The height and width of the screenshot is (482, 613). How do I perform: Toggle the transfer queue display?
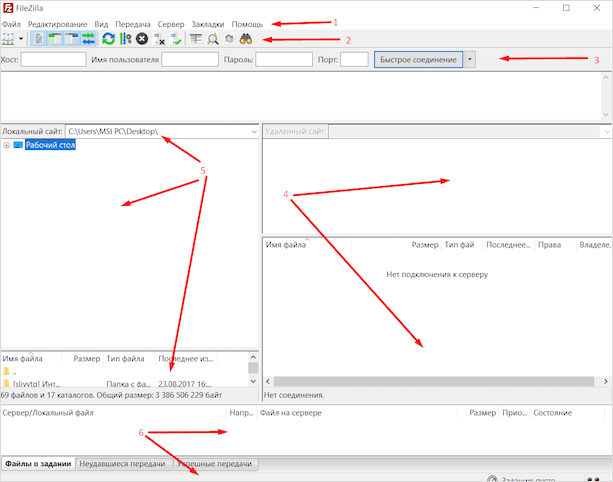[88, 39]
